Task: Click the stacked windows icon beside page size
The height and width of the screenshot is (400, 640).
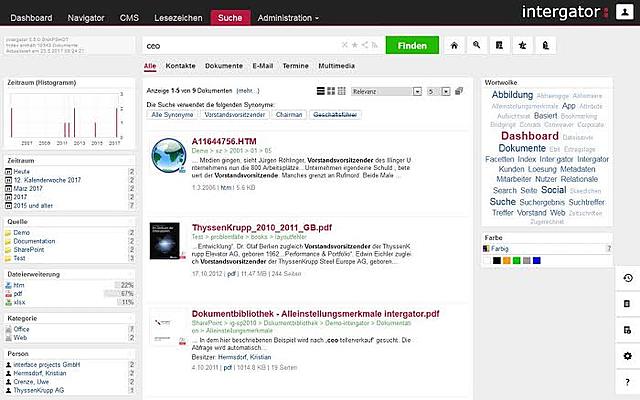Action: (x=459, y=91)
